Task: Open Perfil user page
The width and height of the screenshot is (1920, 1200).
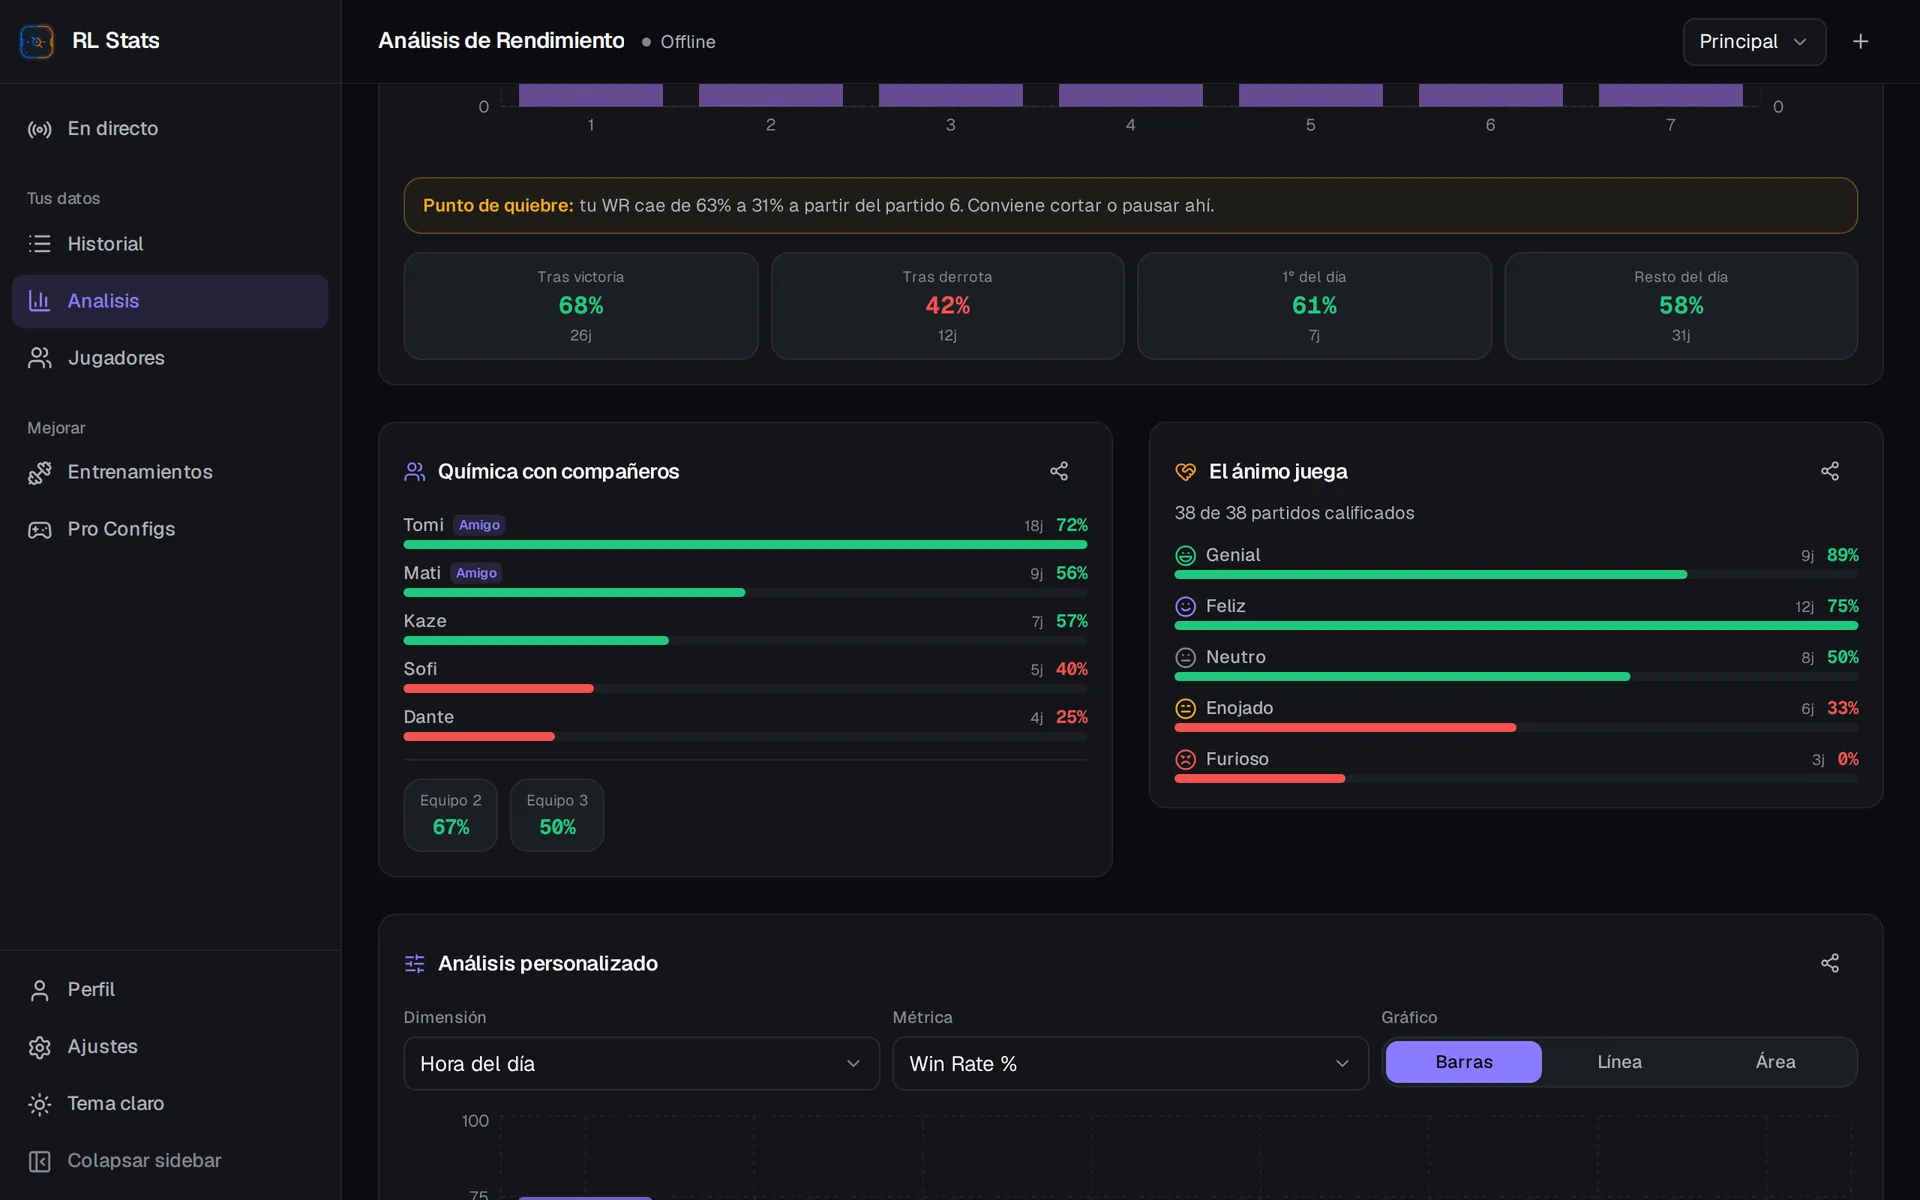Action: [x=170, y=990]
